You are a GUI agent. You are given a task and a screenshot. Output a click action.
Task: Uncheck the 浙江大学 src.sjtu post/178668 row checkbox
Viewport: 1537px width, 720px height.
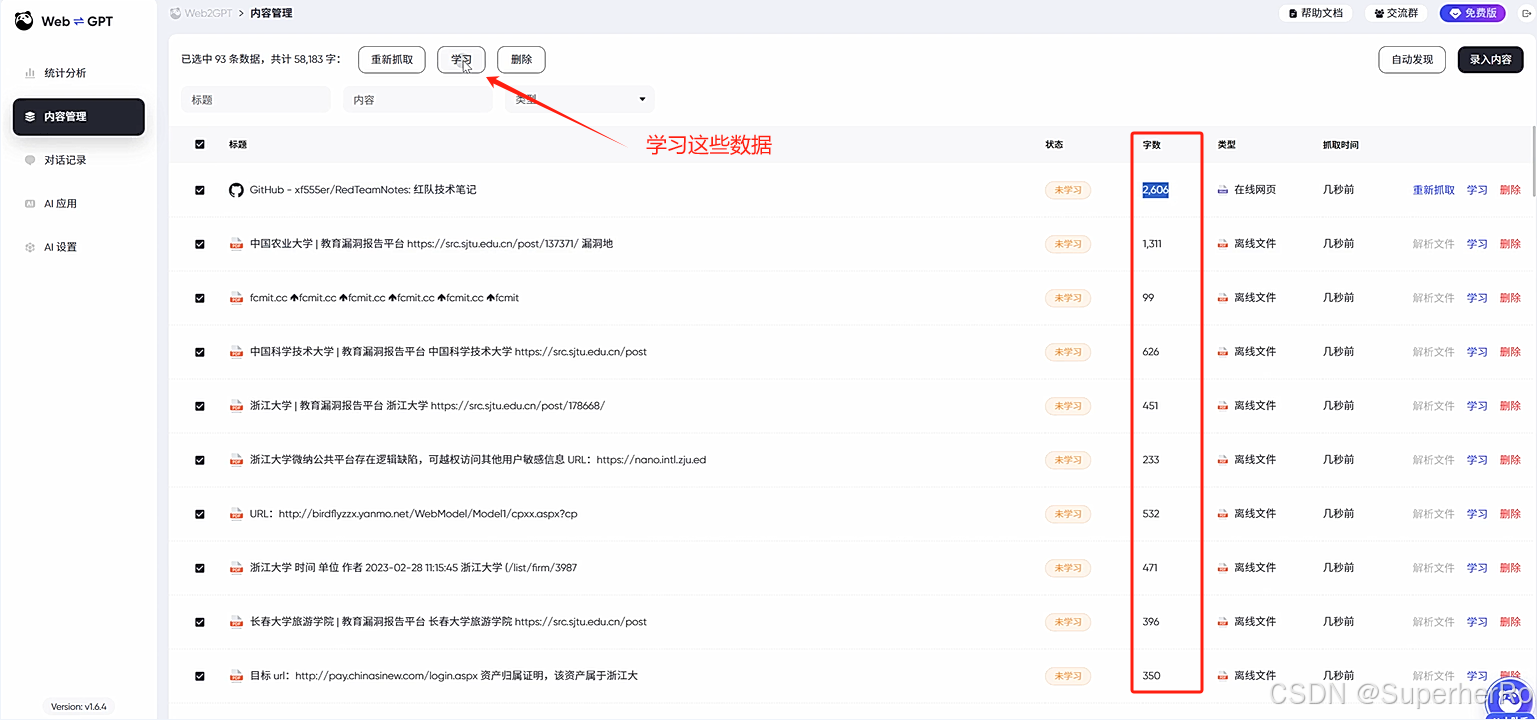point(200,406)
